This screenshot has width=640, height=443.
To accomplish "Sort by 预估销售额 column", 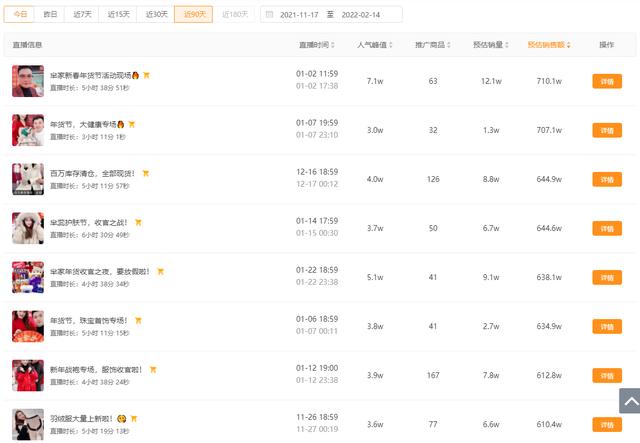I will pos(549,45).
